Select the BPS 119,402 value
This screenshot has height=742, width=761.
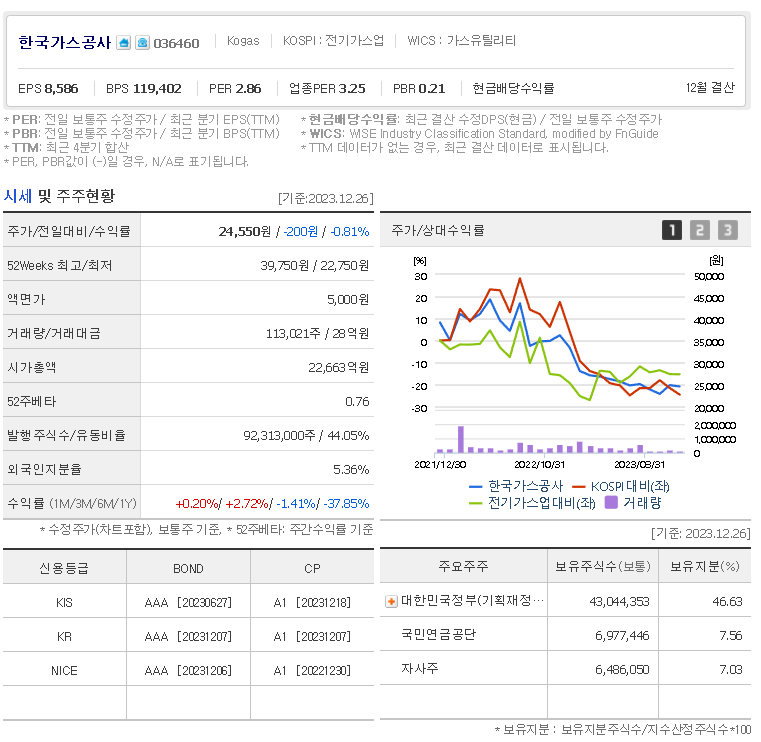coord(144,89)
